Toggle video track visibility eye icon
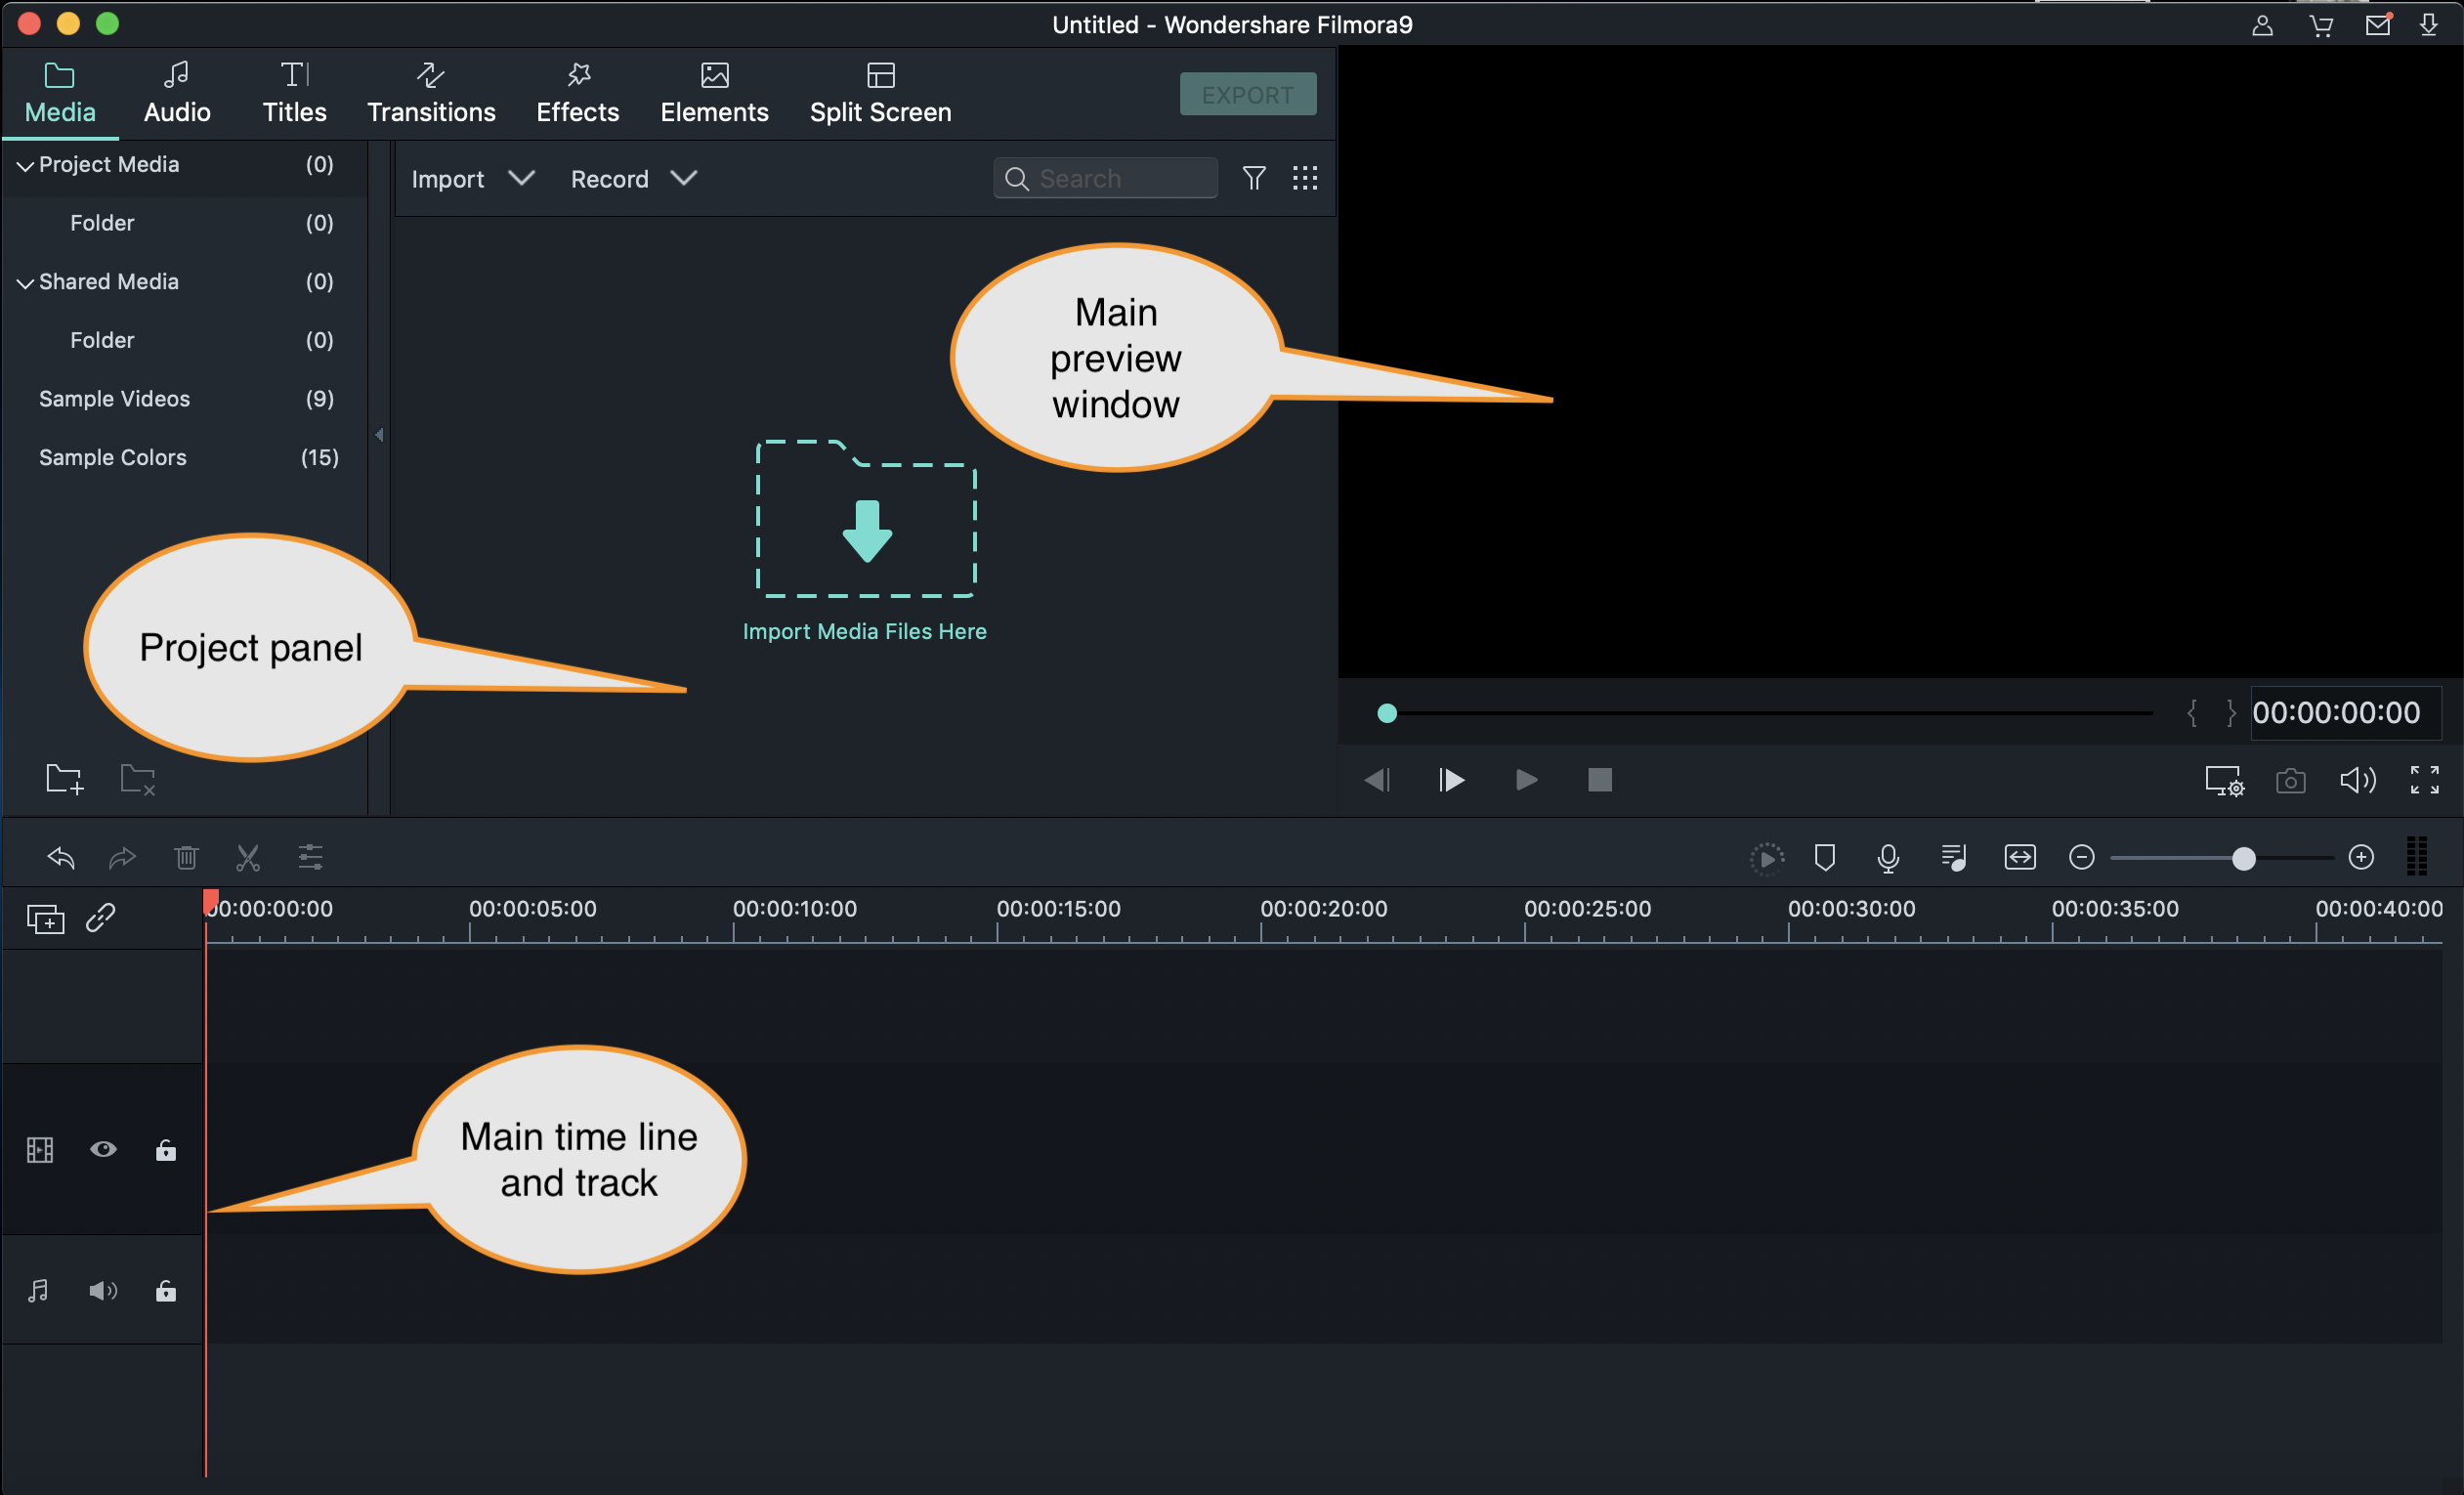This screenshot has width=2464, height=1495. (x=101, y=1150)
